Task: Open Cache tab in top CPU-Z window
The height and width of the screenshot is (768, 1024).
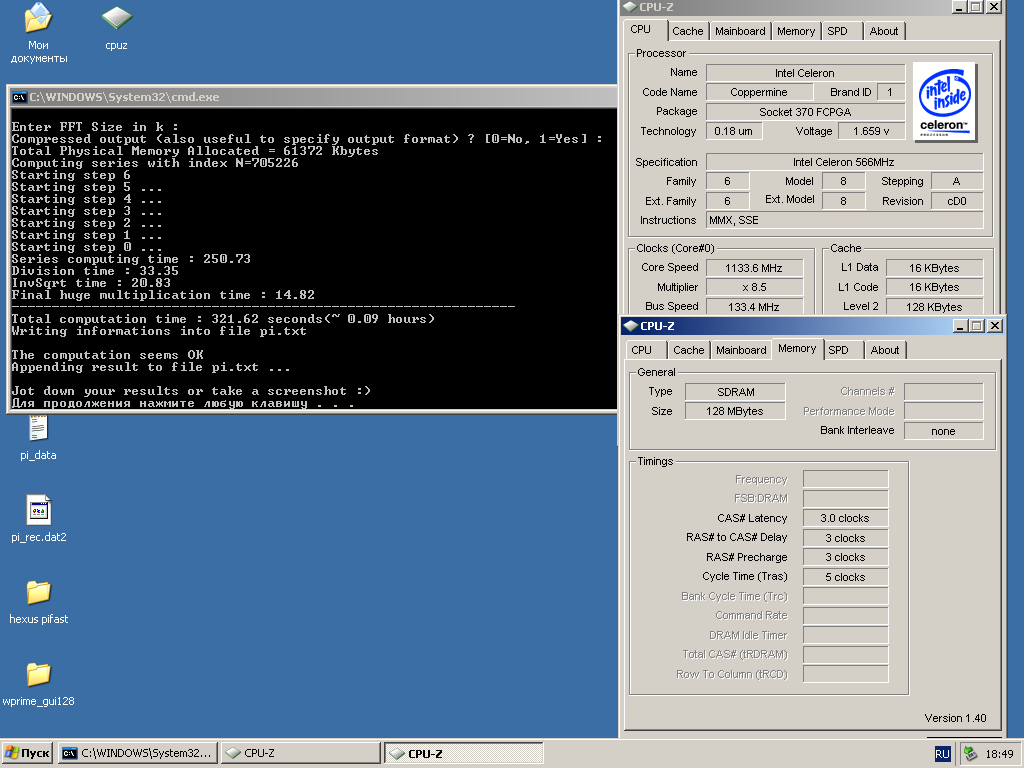Action: coord(688,31)
